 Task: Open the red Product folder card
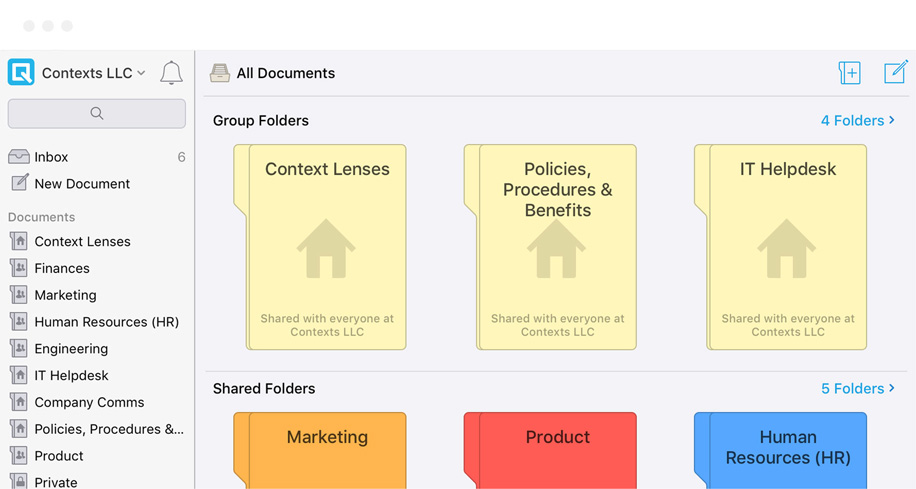pos(550,450)
